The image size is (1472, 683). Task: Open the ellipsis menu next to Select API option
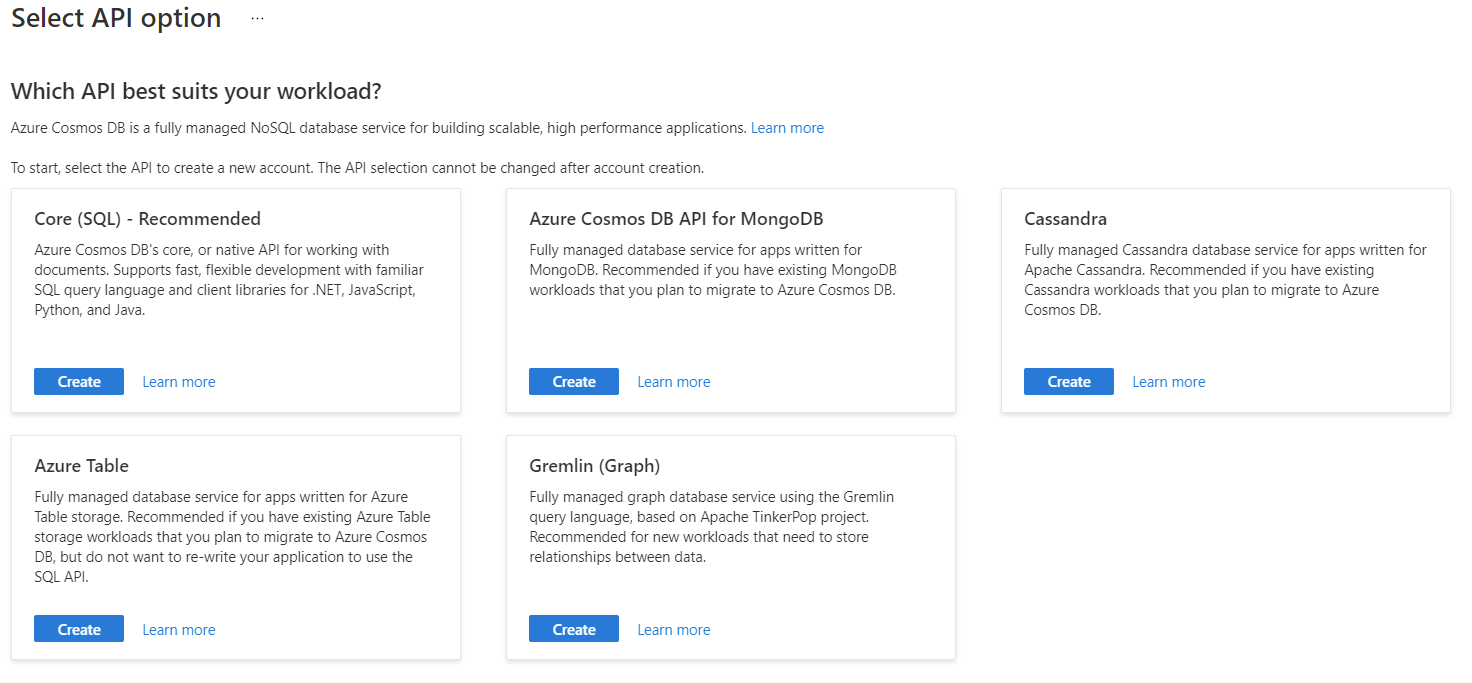pyautogui.click(x=257, y=17)
